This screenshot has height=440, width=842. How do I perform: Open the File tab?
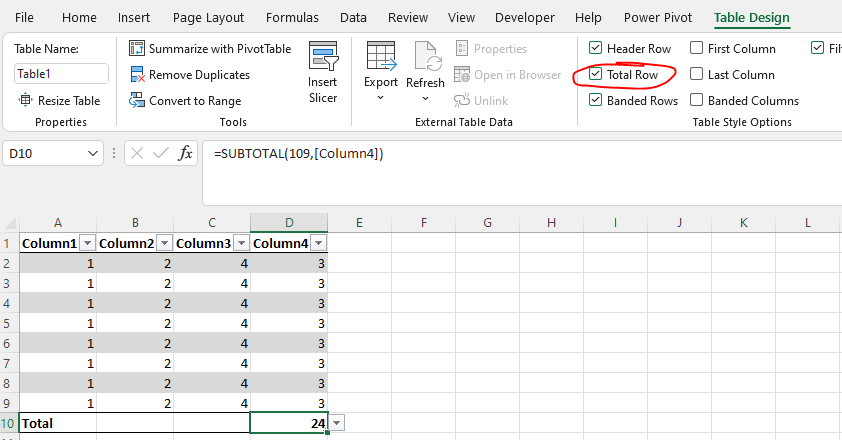point(24,18)
